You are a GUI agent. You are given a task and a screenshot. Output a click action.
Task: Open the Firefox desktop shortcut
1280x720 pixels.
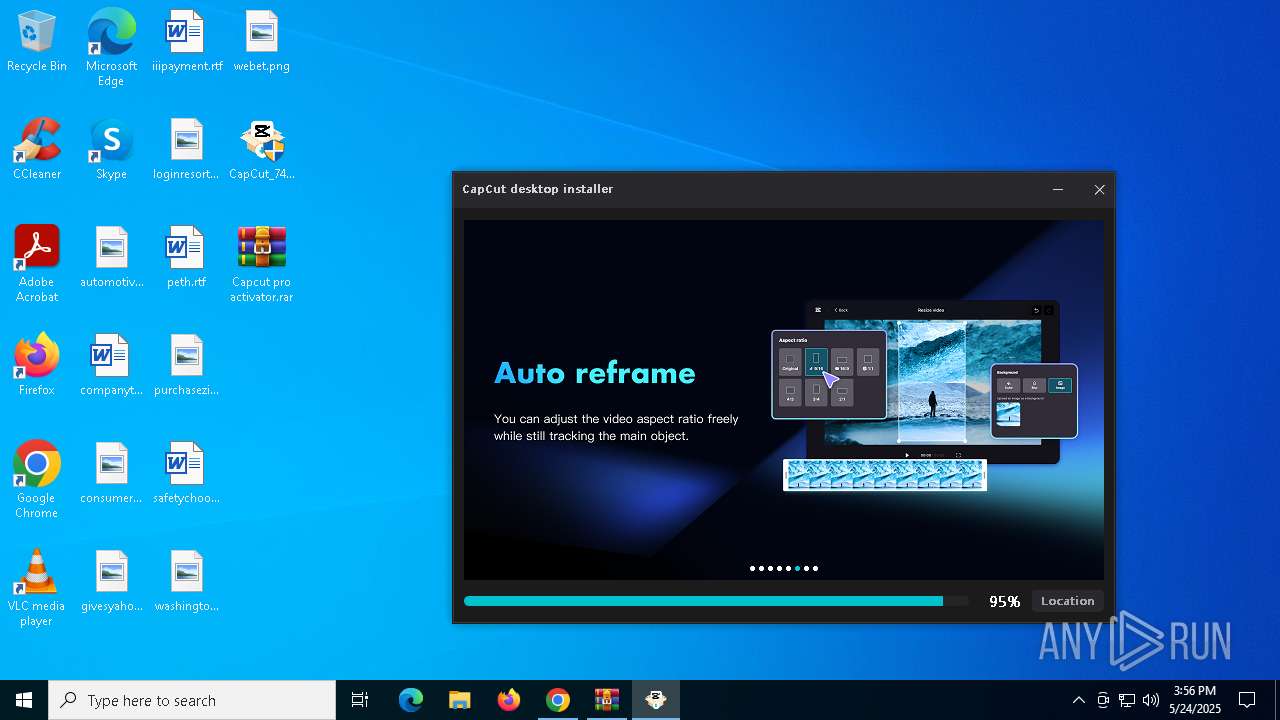coord(37,366)
